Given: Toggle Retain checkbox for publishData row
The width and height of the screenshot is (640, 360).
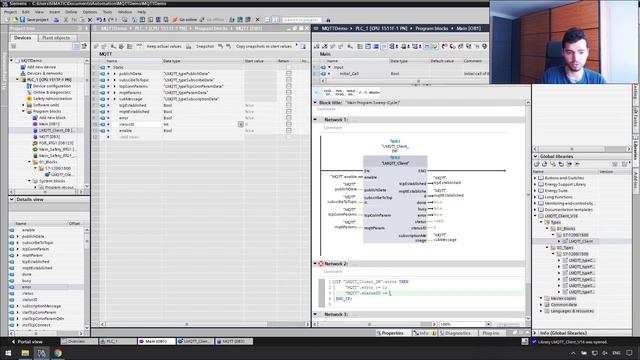Looking at the screenshot, I should (x=289, y=73).
